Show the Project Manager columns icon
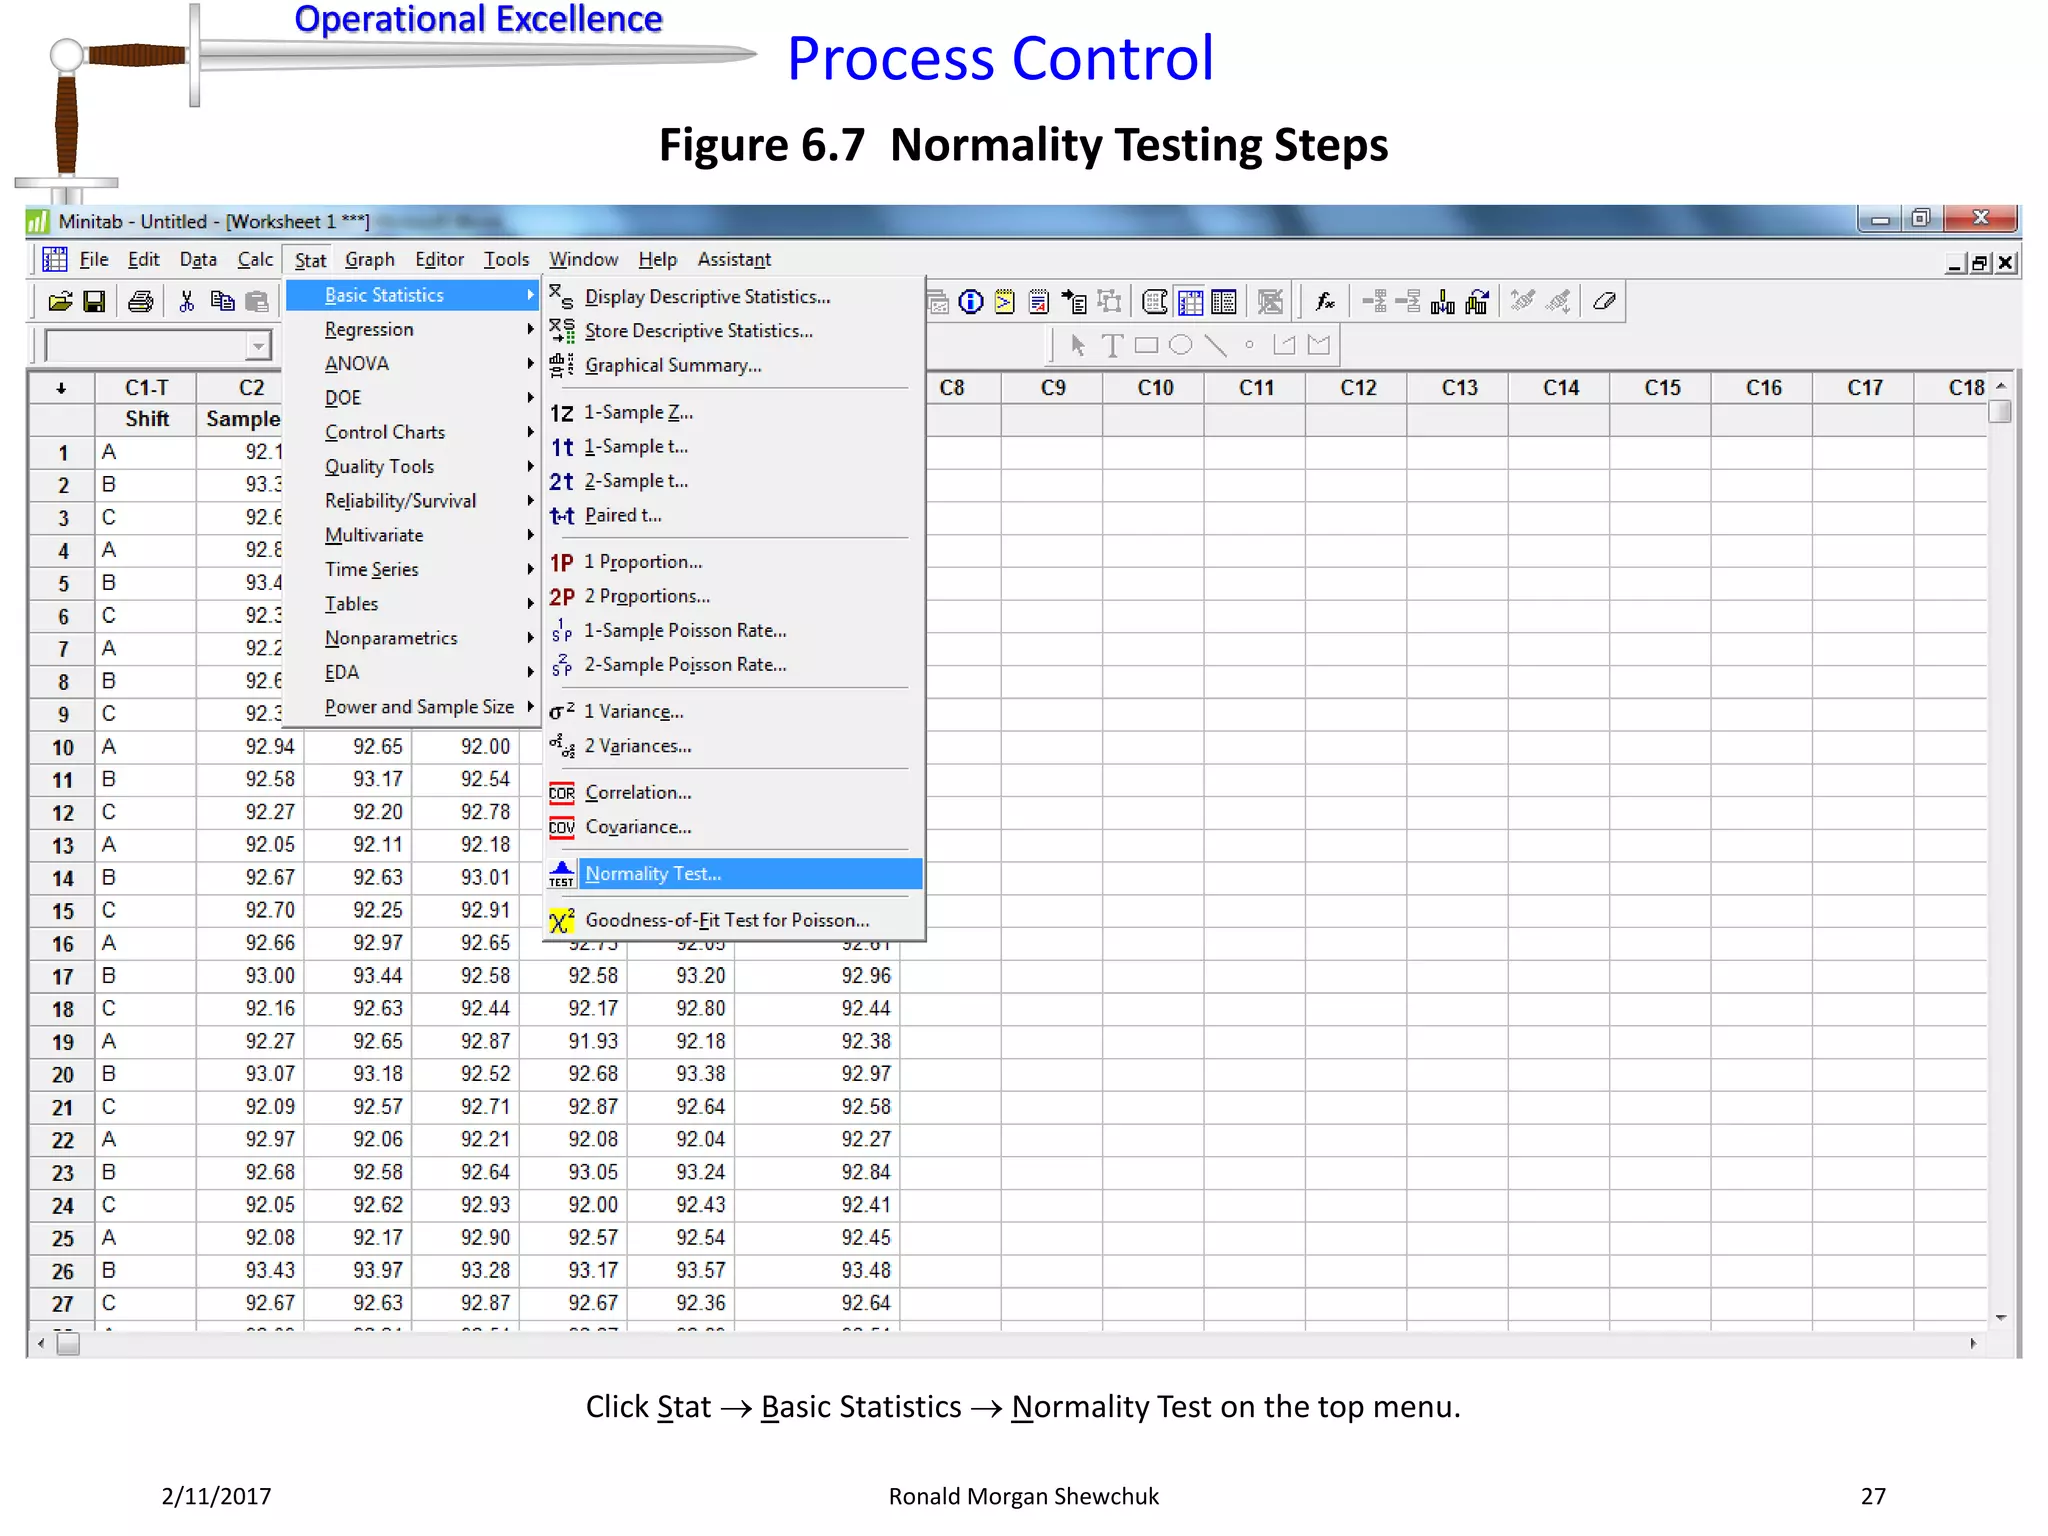 click(x=1224, y=302)
